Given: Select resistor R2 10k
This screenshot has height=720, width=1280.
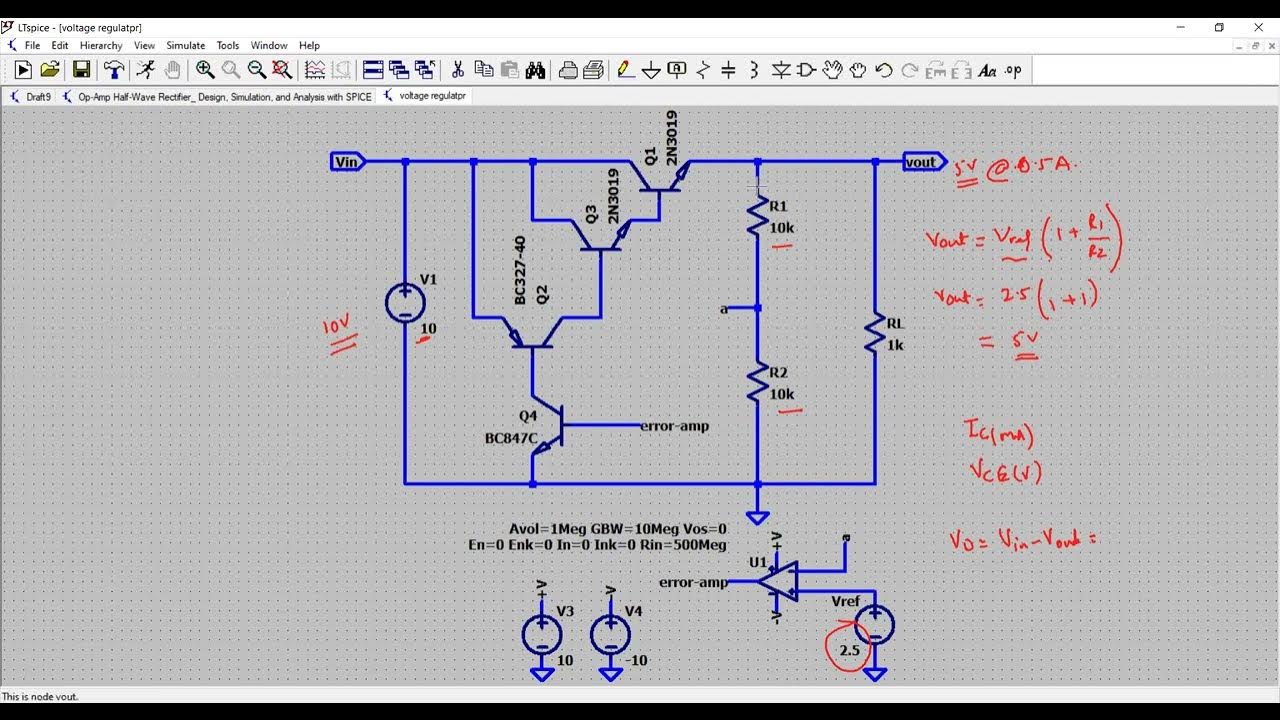Looking at the screenshot, I should [757, 383].
